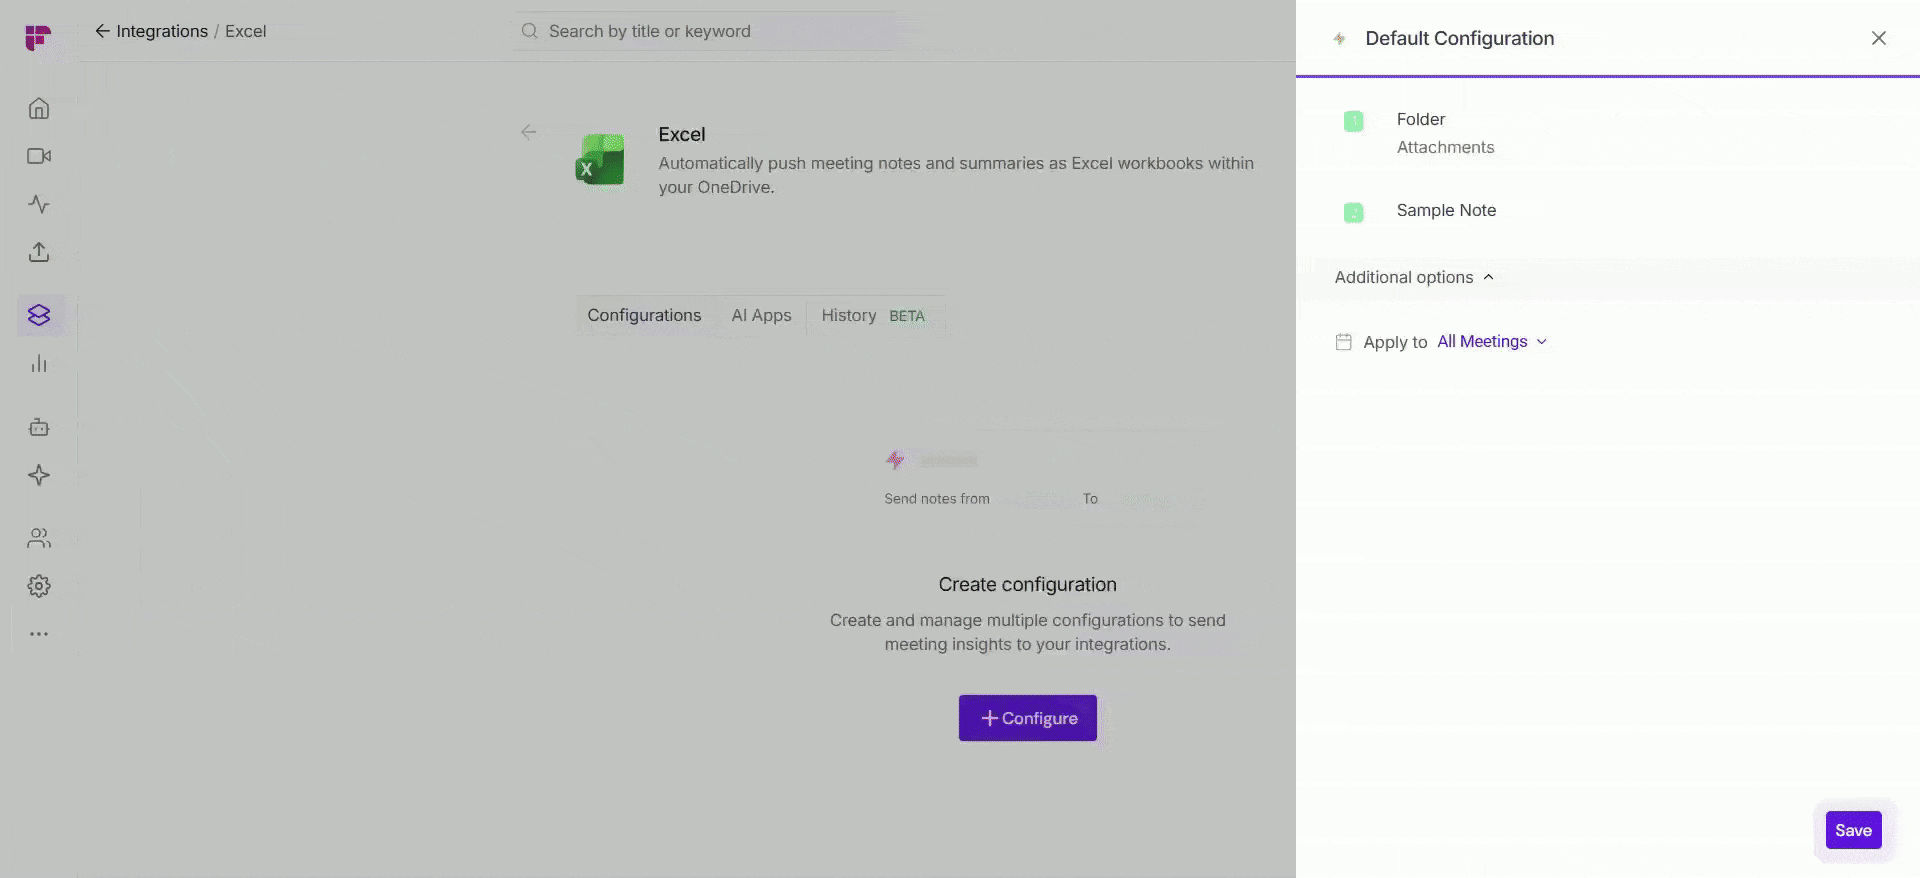Click the search magnifier icon

pos(530,31)
